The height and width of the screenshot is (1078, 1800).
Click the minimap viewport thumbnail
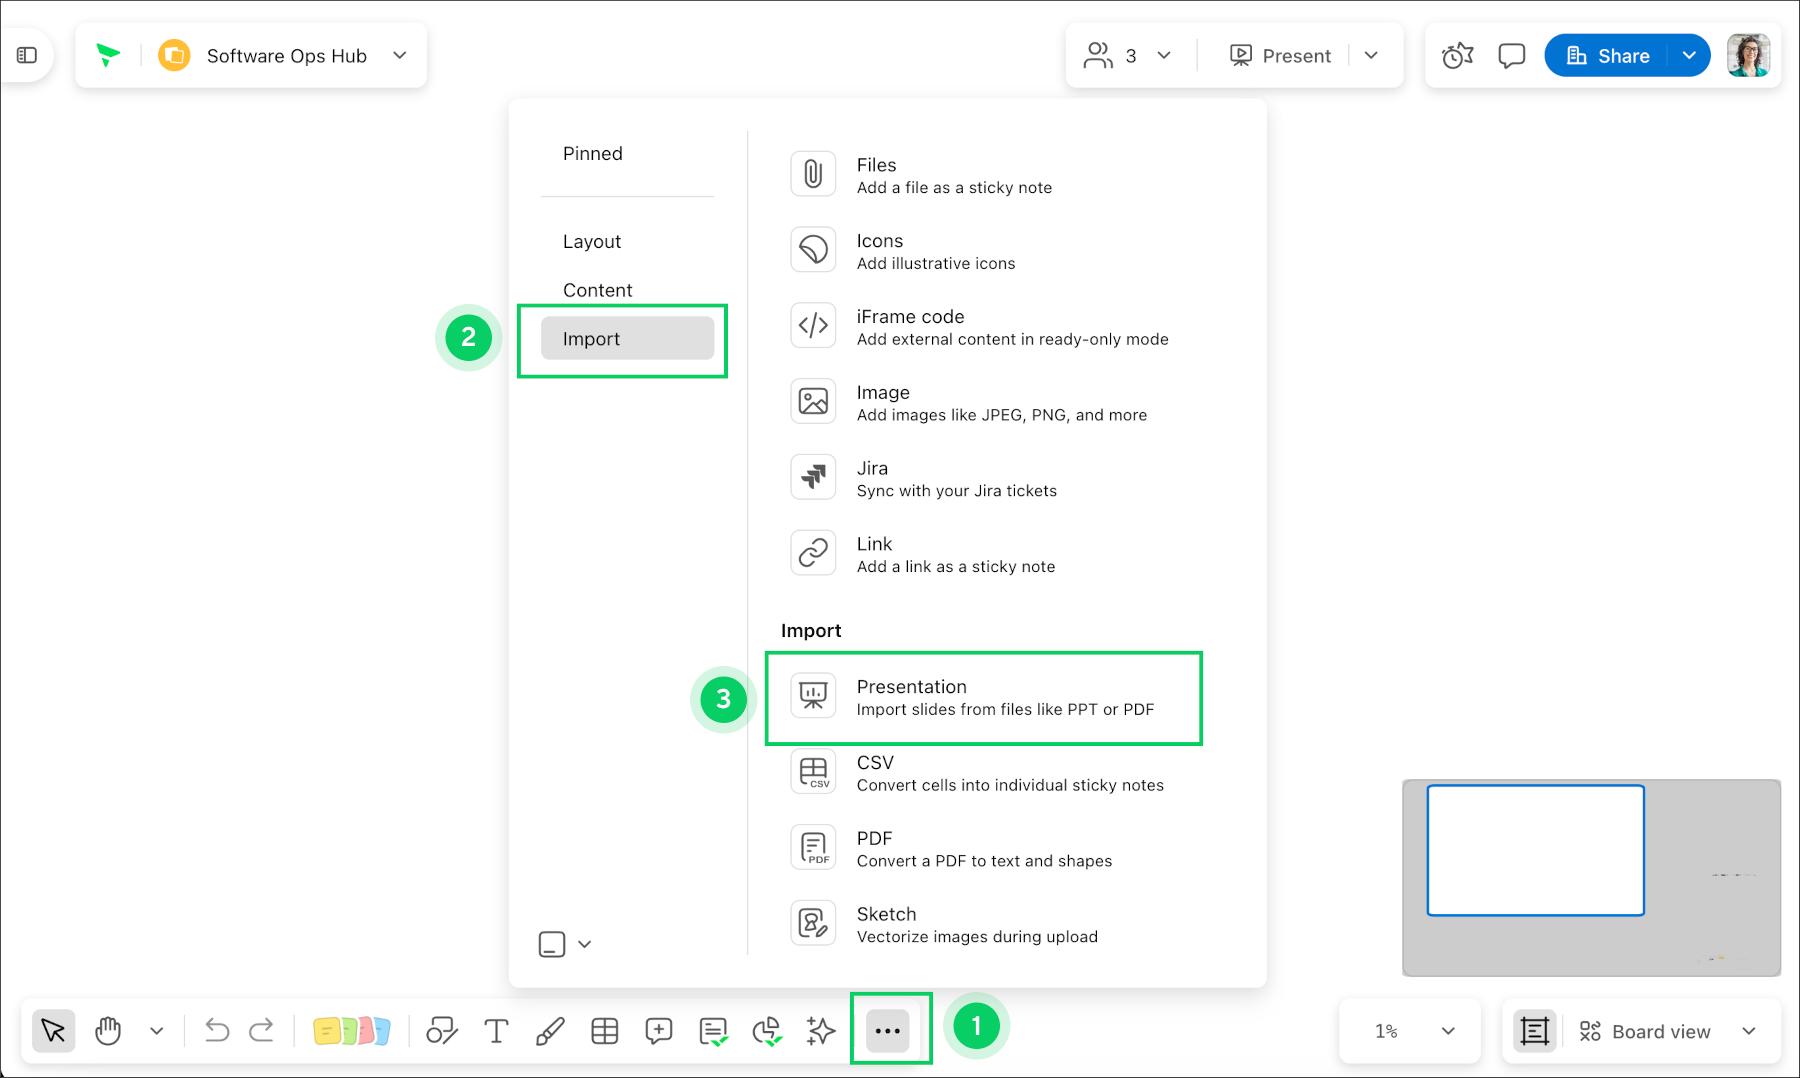point(1535,850)
